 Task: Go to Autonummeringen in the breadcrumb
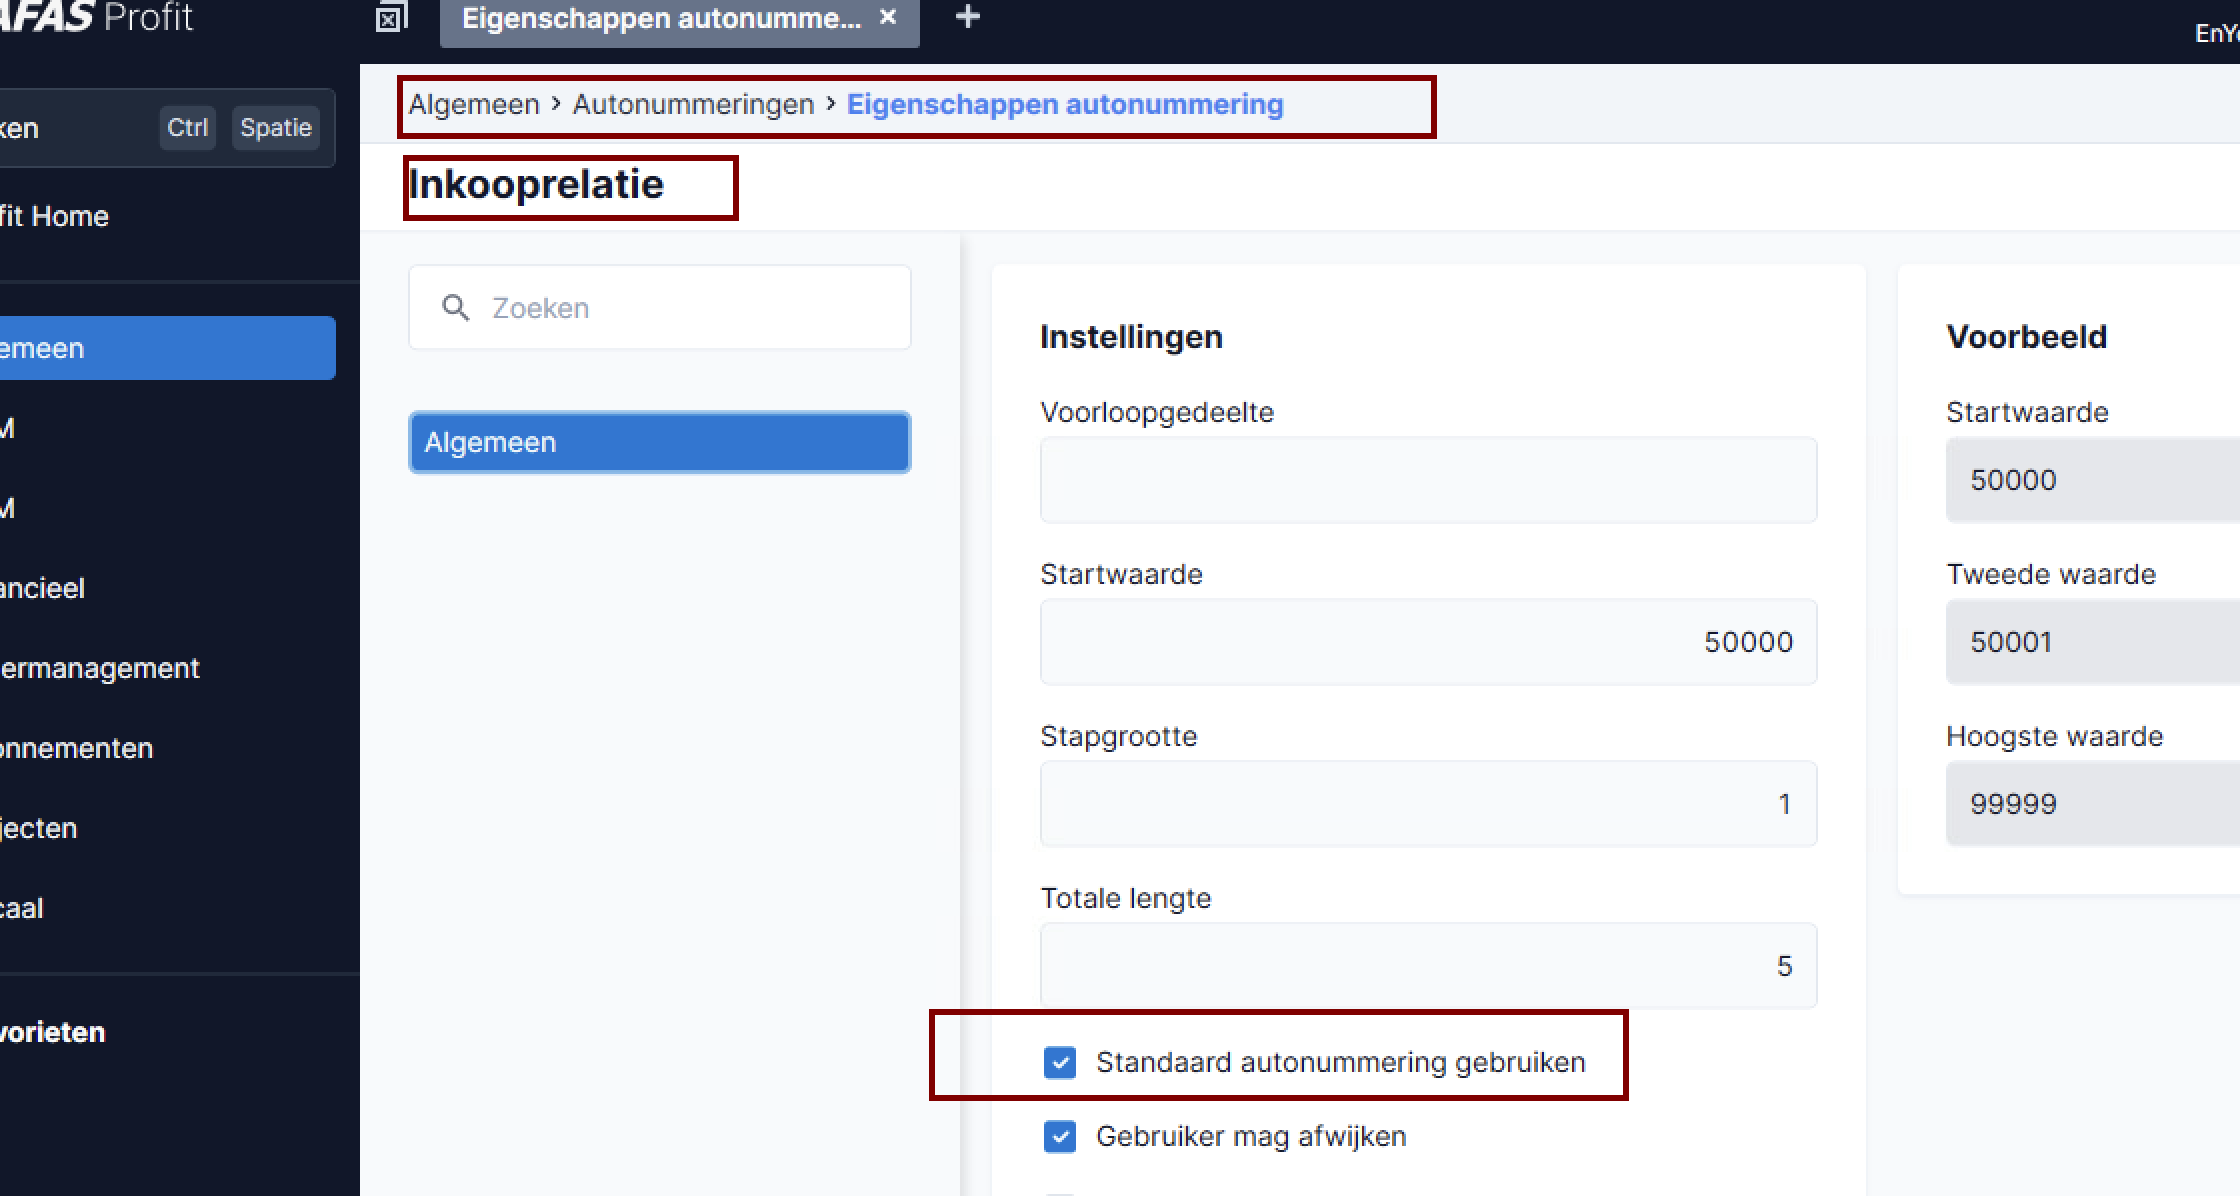pos(693,105)
